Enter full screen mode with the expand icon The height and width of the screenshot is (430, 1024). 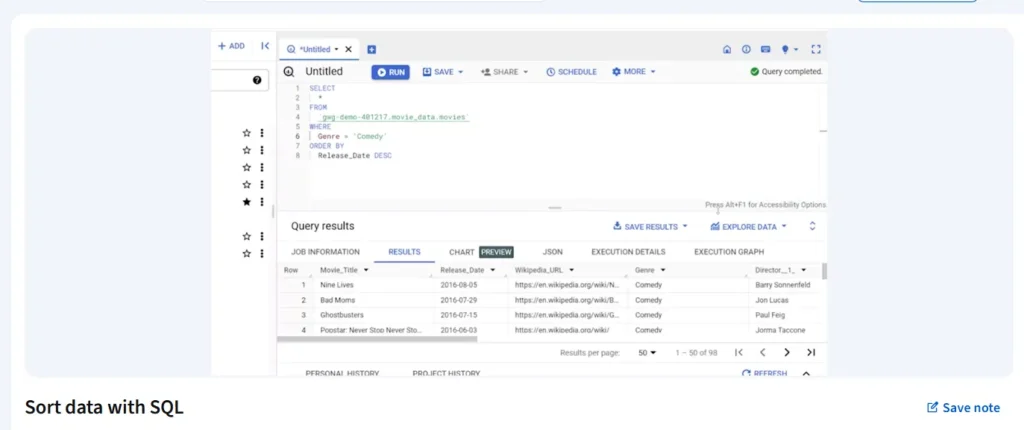[x=816, y=49]
